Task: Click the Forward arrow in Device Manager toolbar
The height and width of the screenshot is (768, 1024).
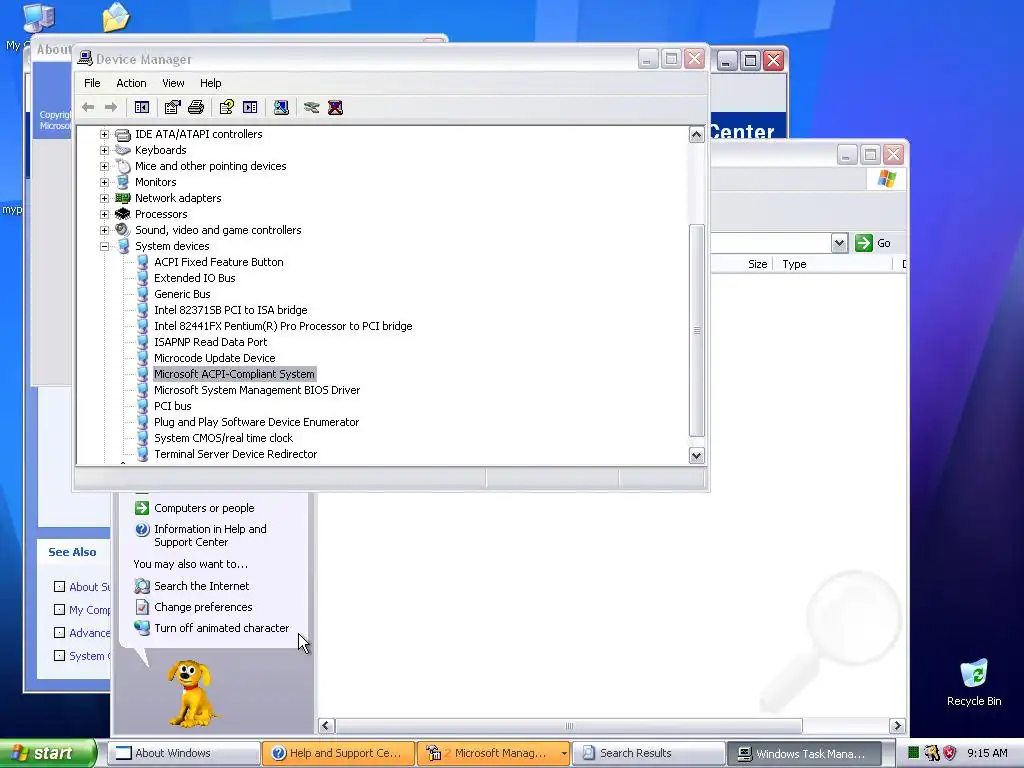Action: (x=111, y=107)
